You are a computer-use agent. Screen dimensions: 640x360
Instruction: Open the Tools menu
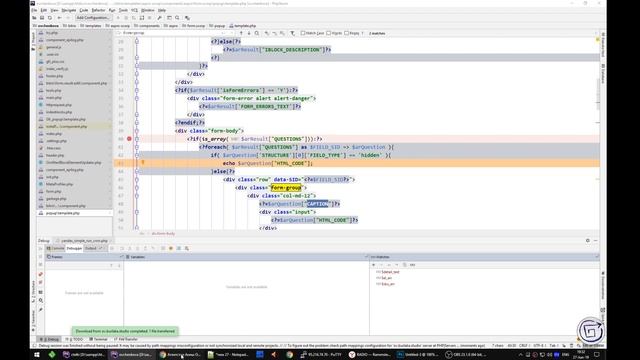point(123,10)
